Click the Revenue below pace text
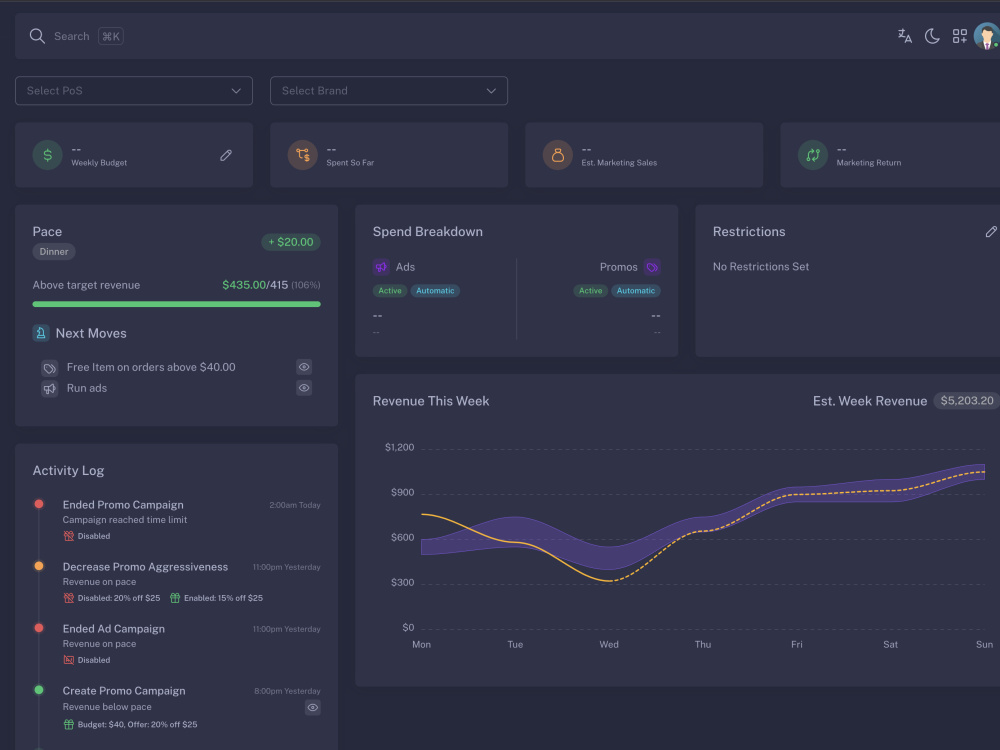This screenshot has height=750, width=1000. pos(107,707)
